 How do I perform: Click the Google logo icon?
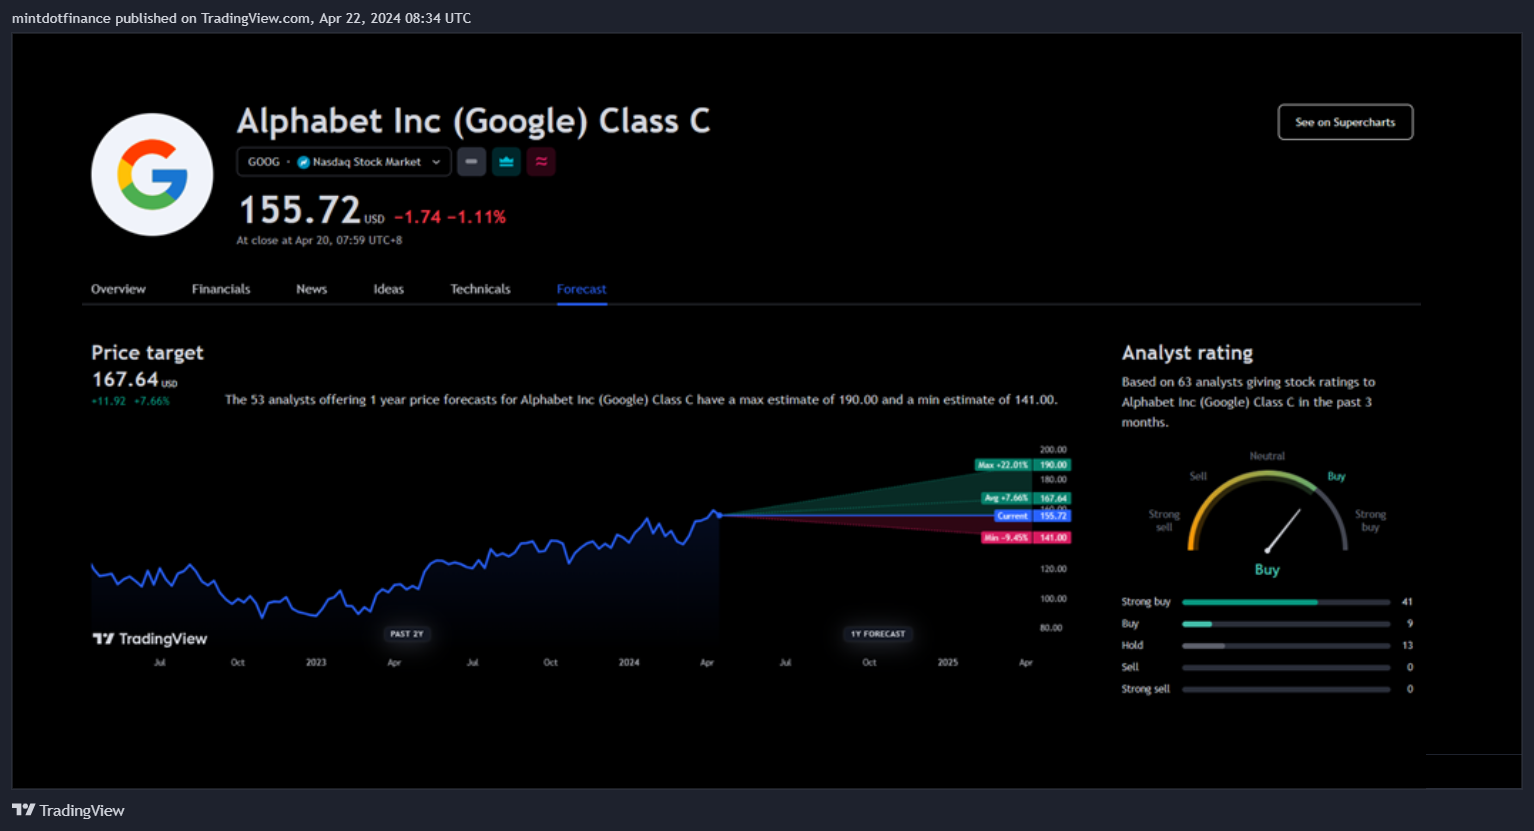(152, 175)
